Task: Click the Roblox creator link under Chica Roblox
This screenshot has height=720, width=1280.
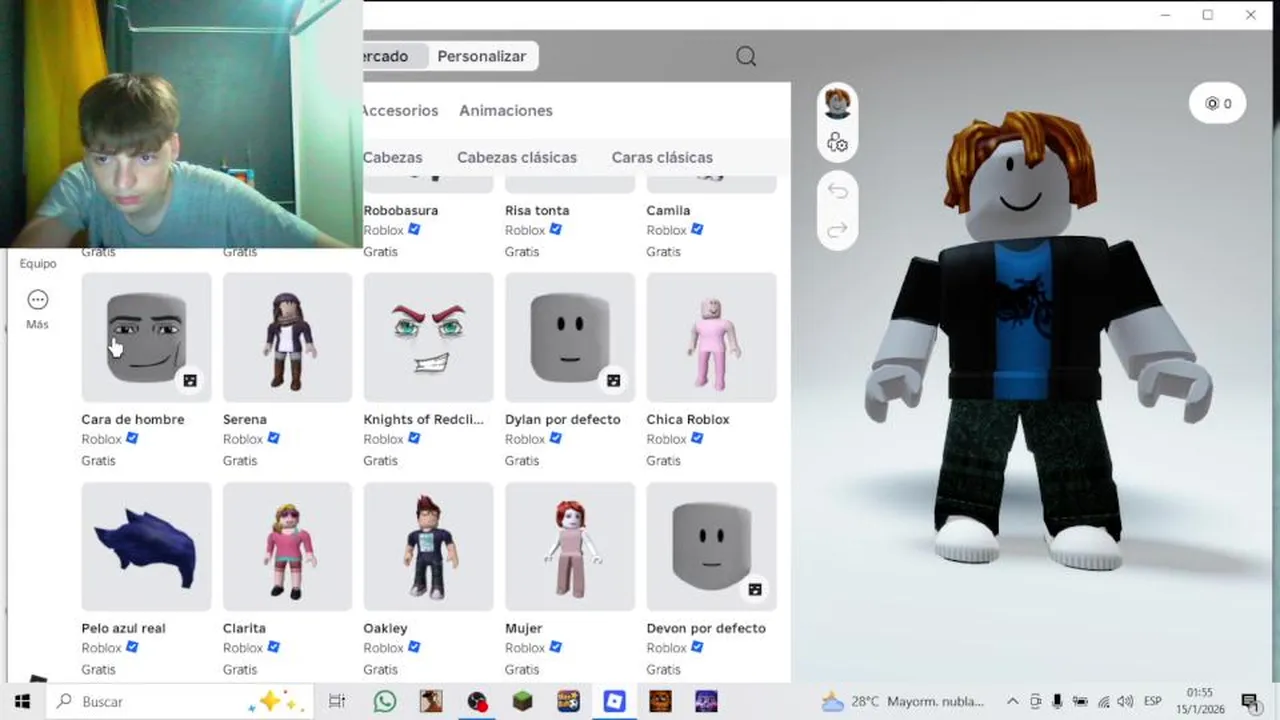Action: [x=666, y=439]
